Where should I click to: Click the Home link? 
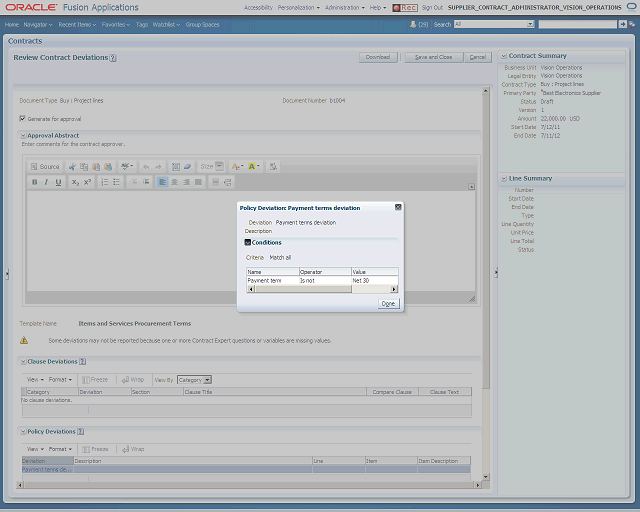12,24
